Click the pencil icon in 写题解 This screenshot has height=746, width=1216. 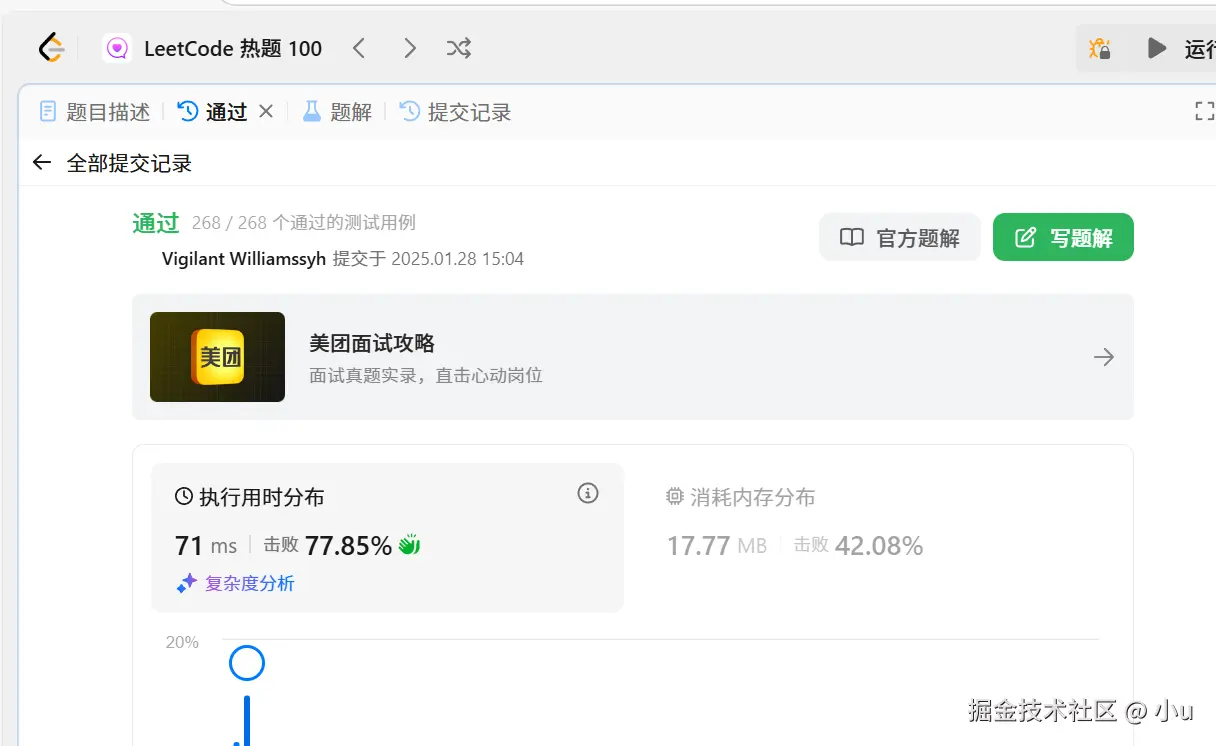pyautogui.click(x=1026, y=237)
